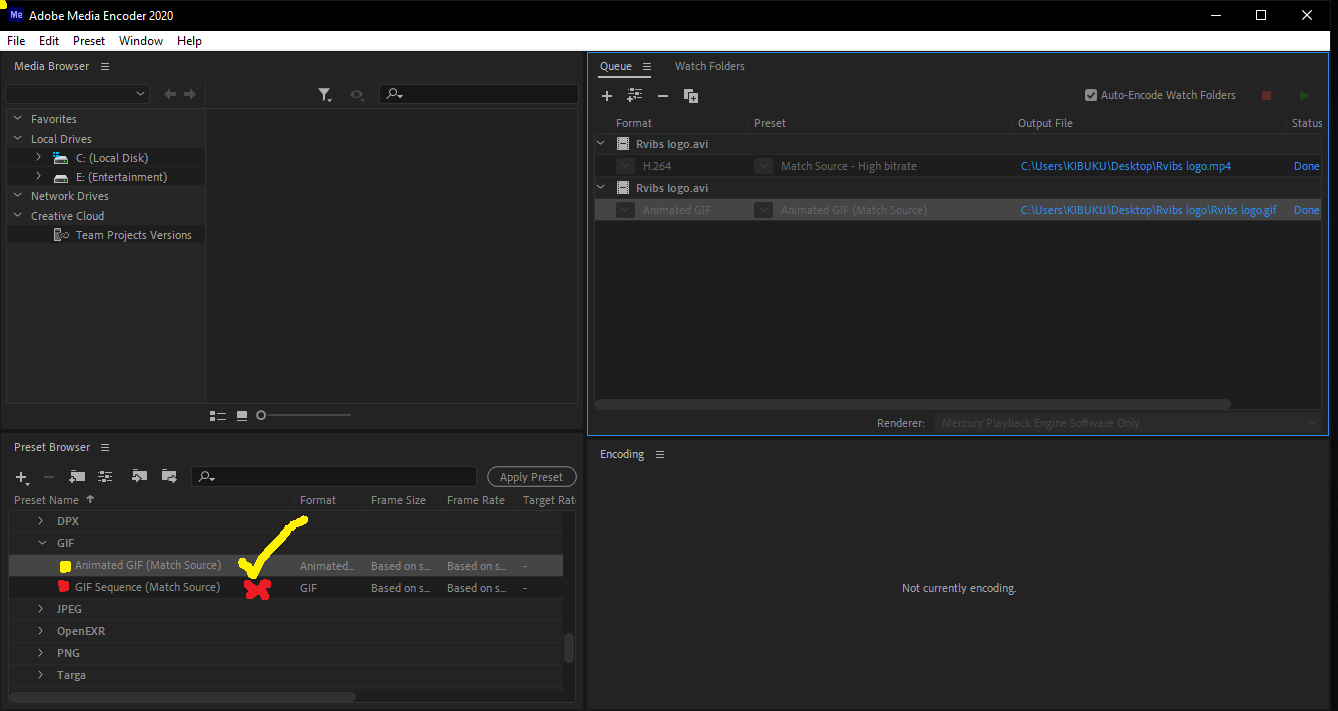
Task: Open the Preset menu
Action: [89, 41]
